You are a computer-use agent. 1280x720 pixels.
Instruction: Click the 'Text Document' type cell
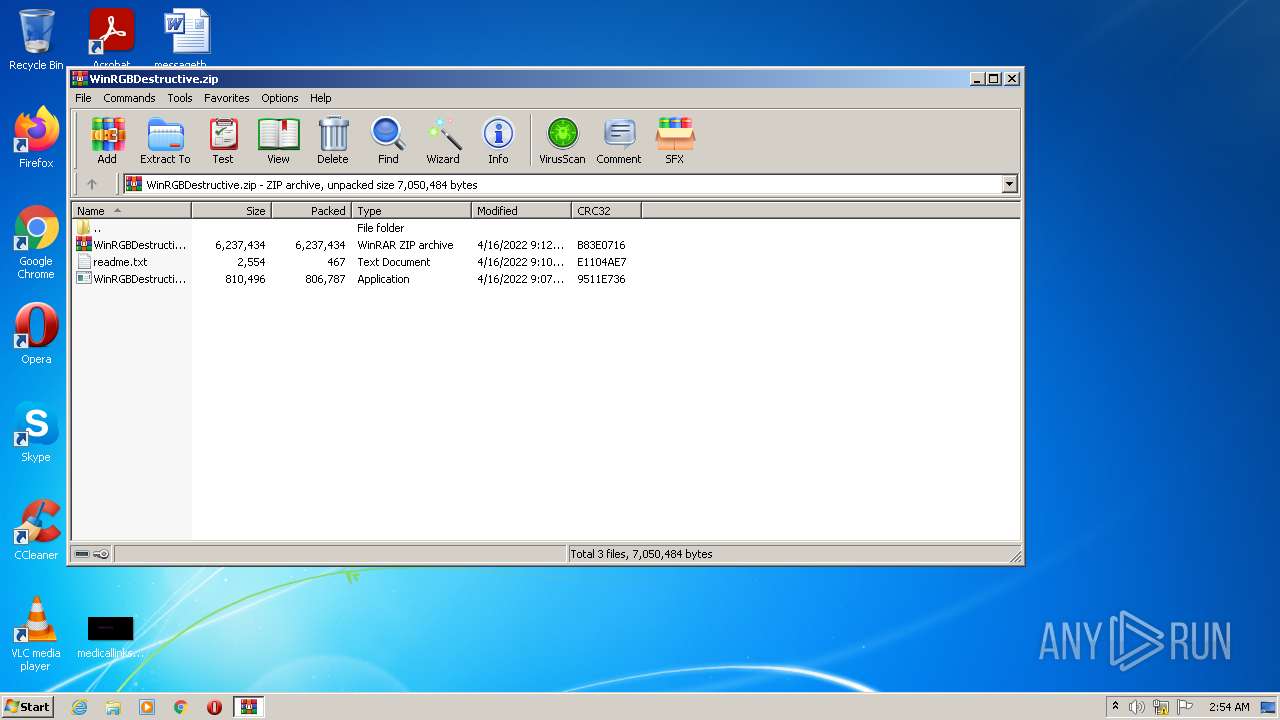(394, 262)
